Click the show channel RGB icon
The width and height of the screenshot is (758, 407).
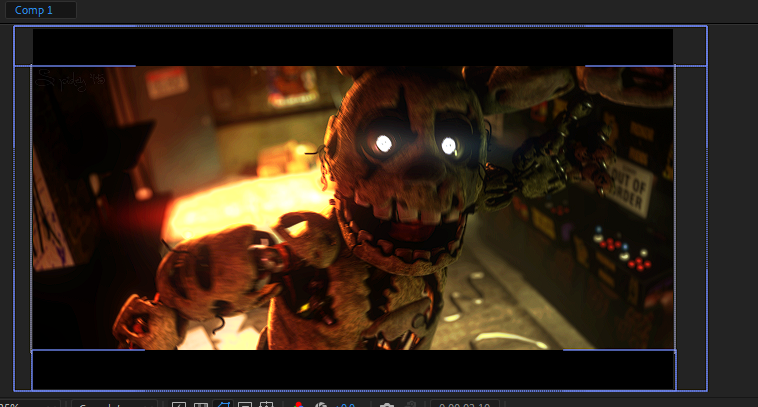click(x=298, y=404)
